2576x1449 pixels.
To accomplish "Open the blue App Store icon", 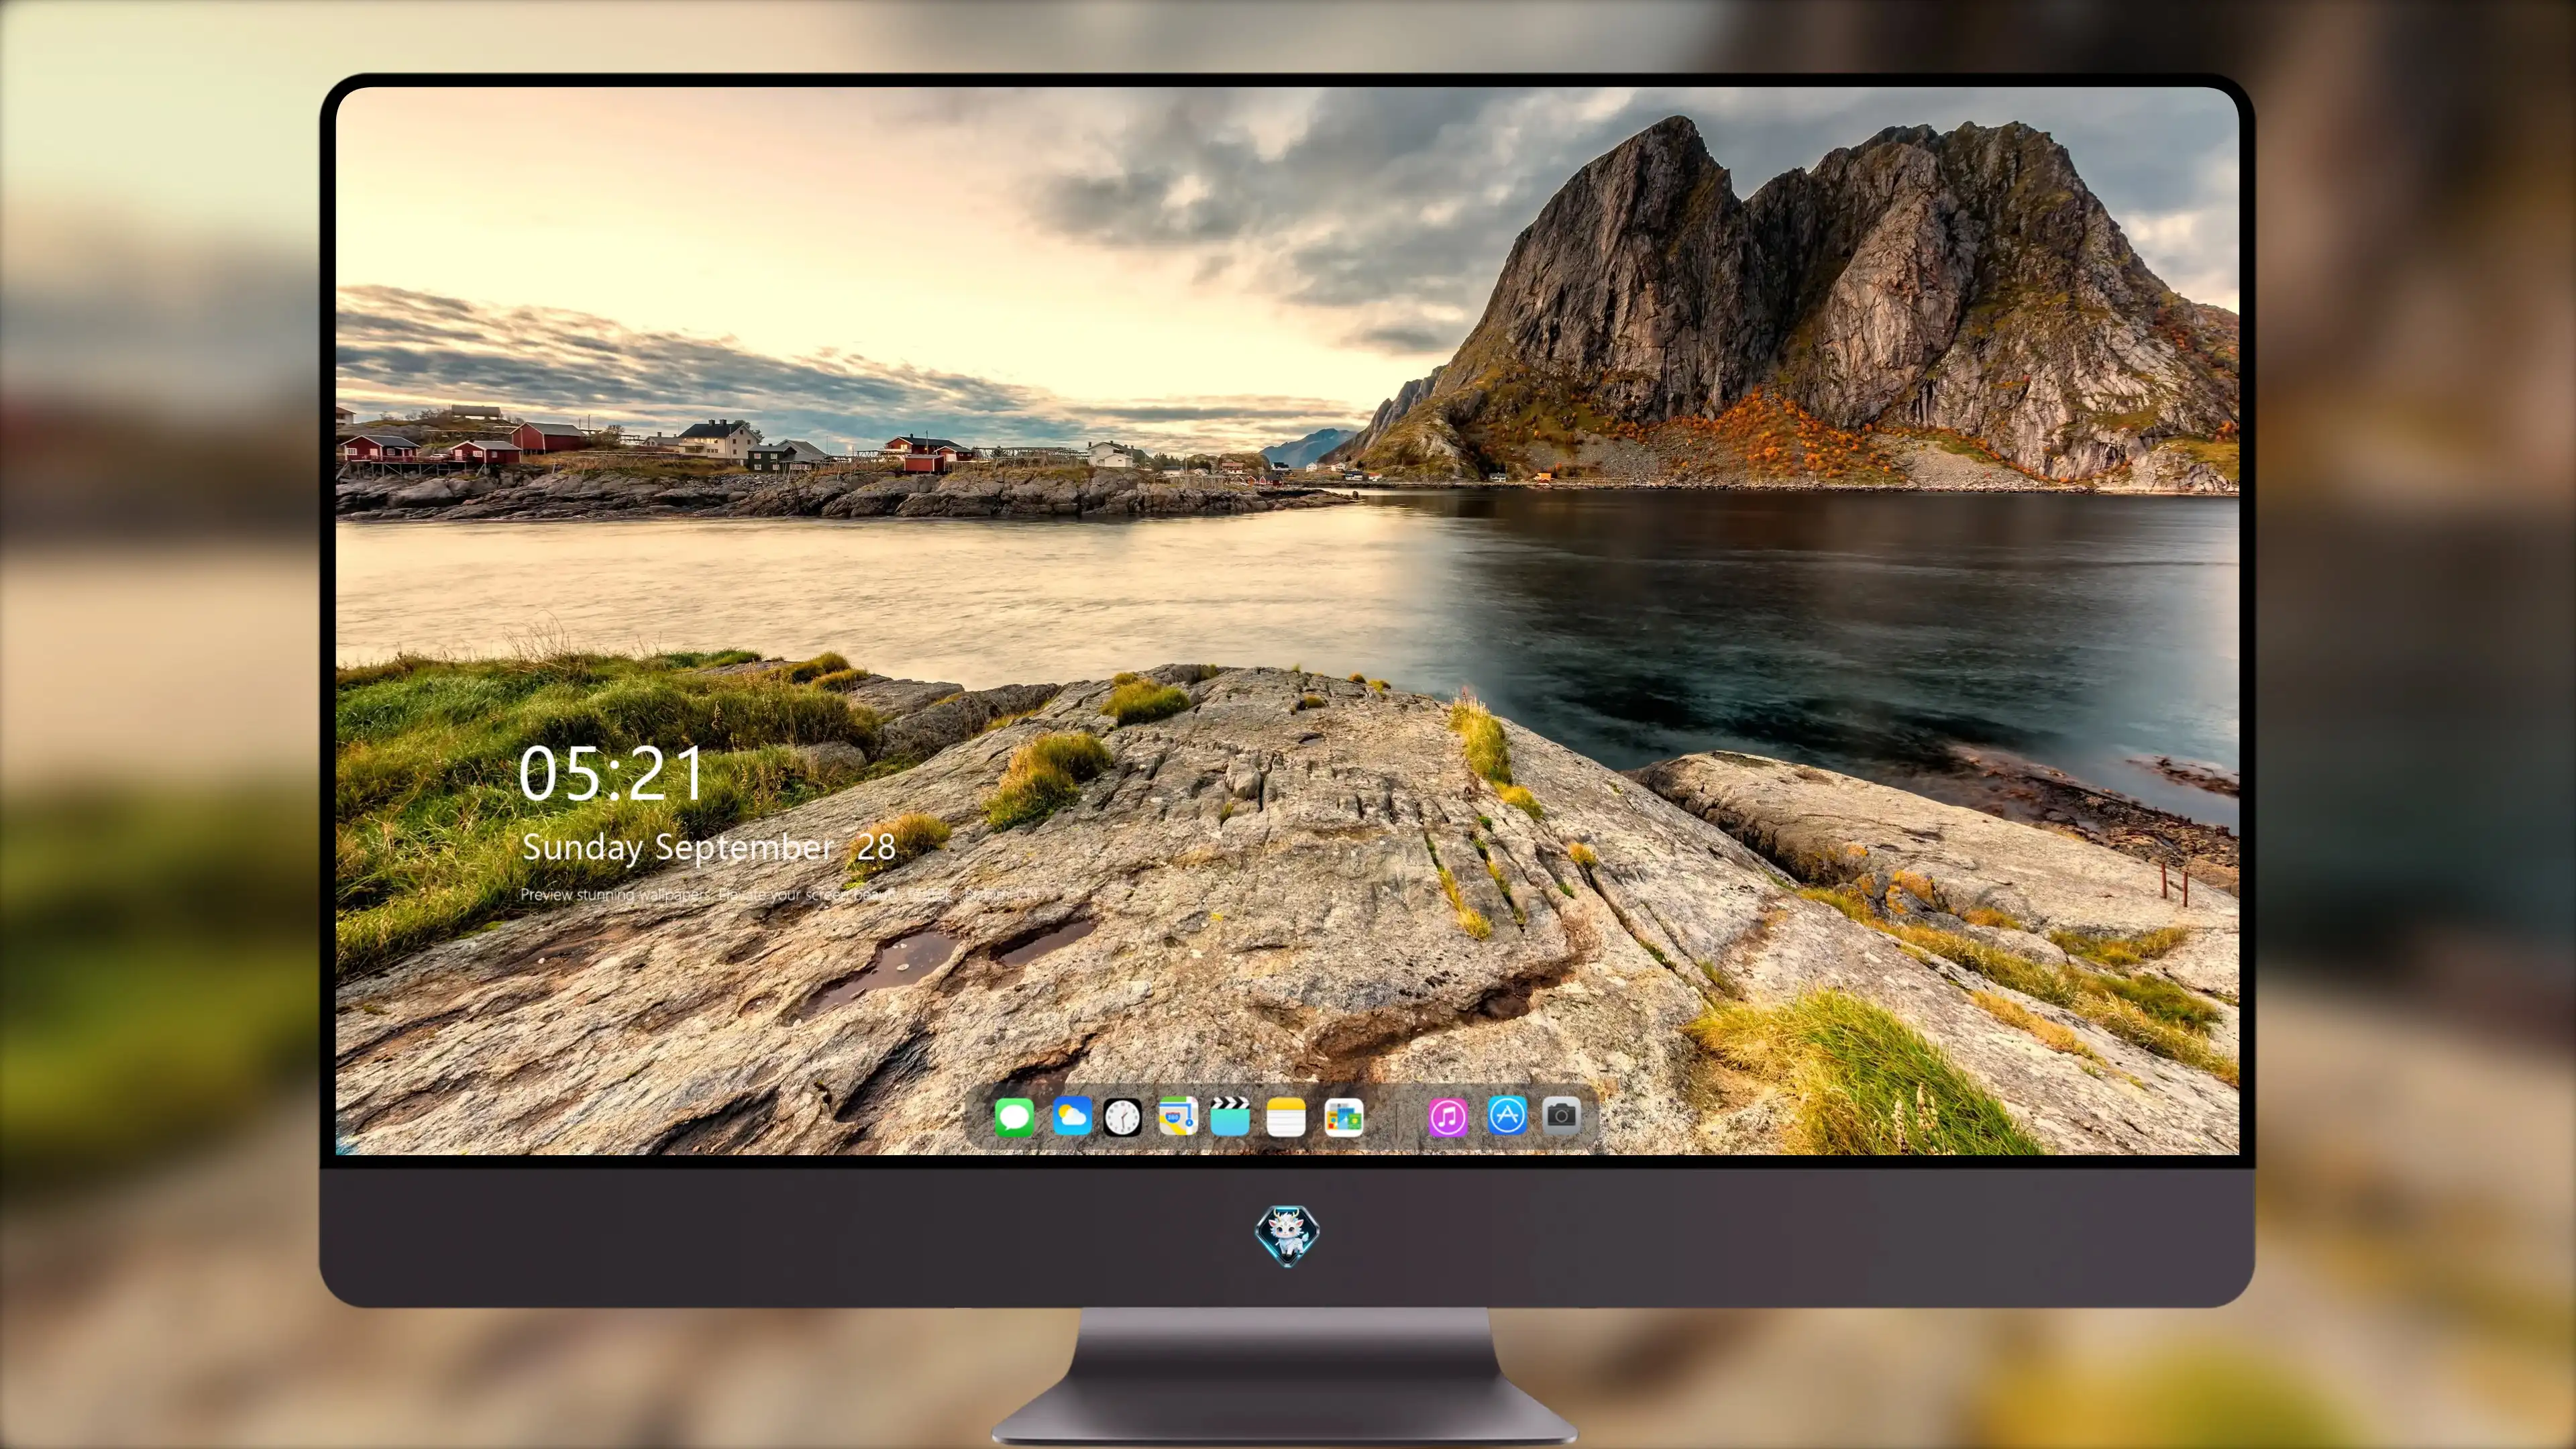I will tap(1507, 1115).
